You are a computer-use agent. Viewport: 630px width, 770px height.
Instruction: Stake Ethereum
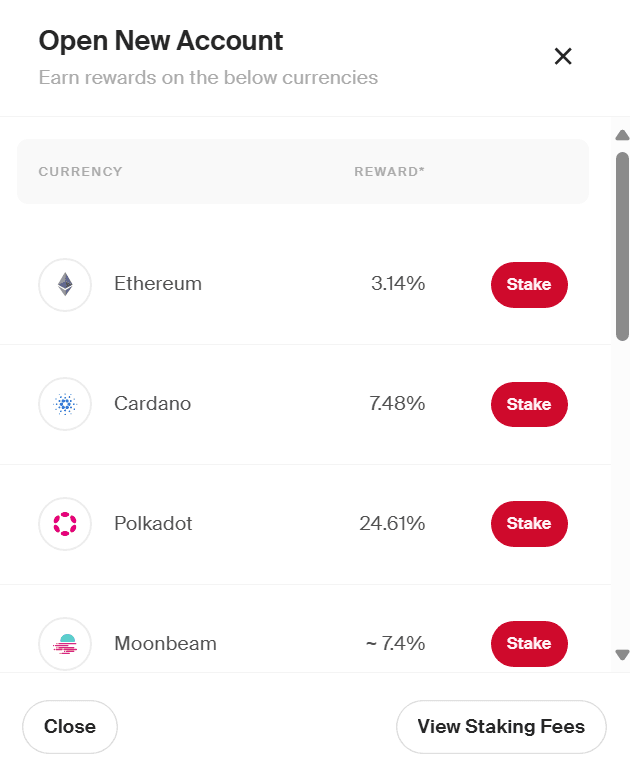pyautogui.click(x=529, y=284)
